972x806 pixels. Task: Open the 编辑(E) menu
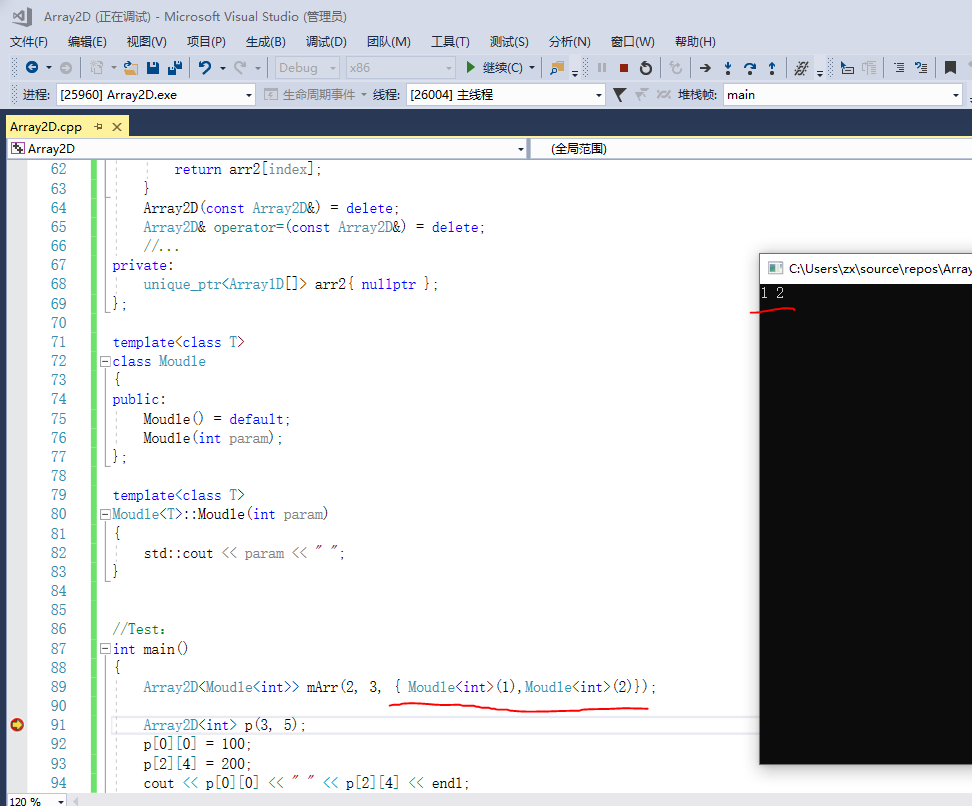pyautogui.click(x=87, y=42)
